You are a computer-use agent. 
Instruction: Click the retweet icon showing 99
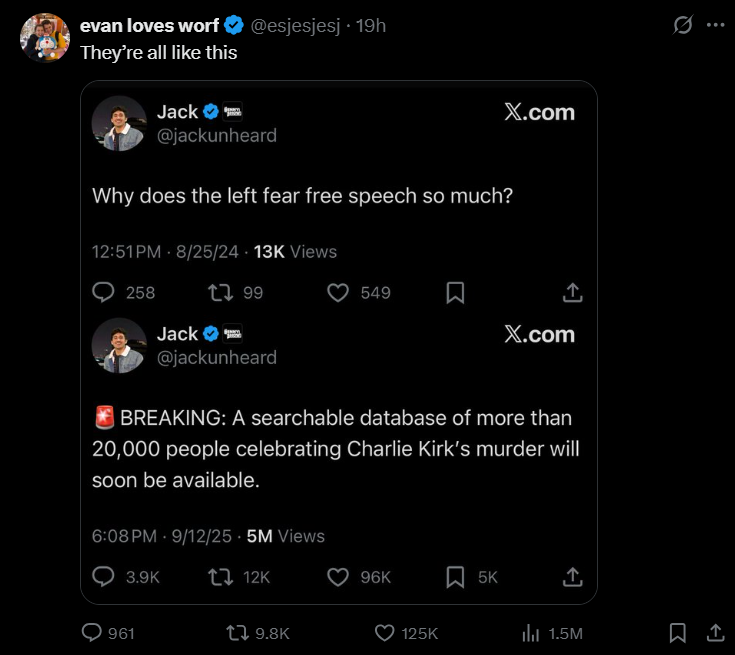217,292
